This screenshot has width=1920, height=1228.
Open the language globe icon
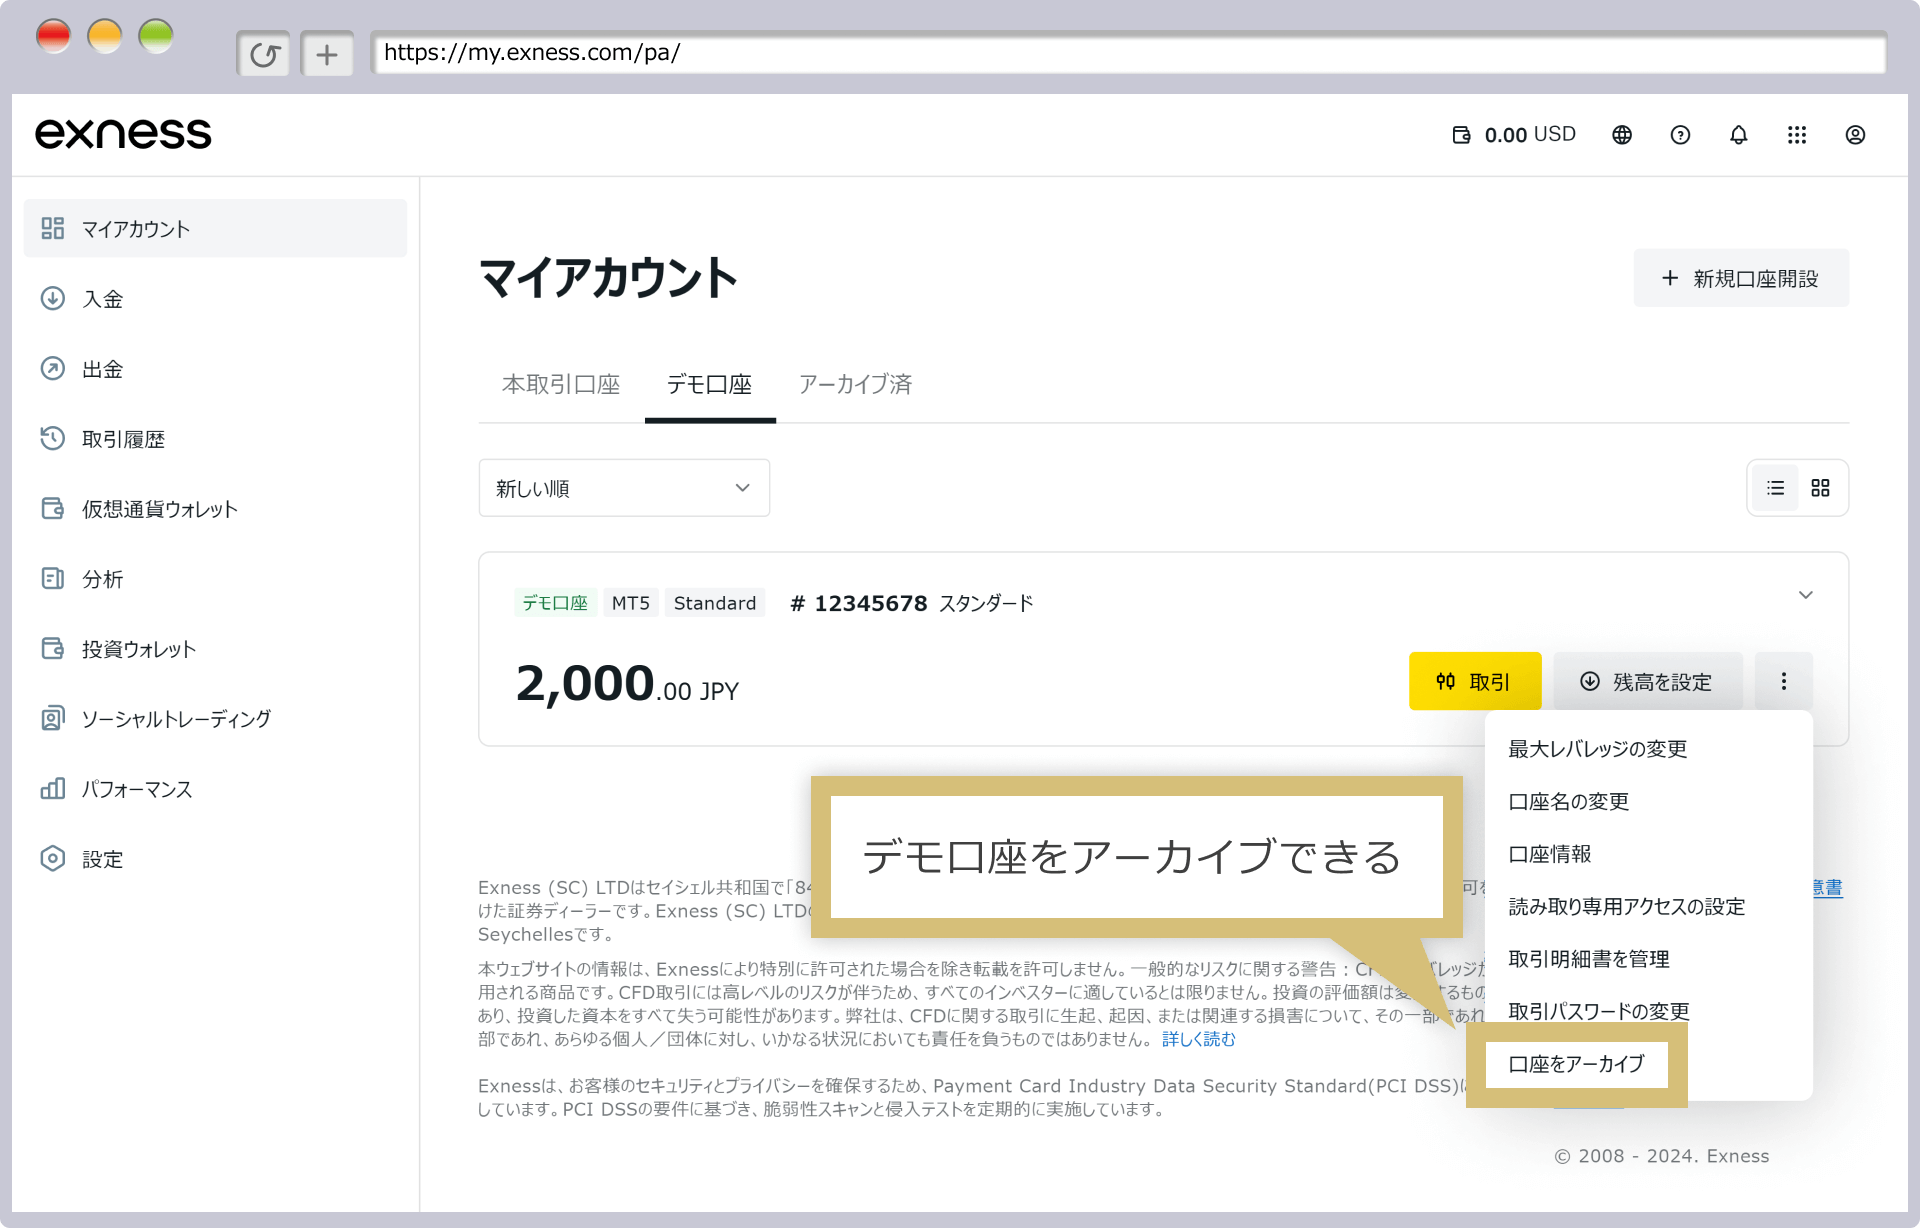coord(1622,135)
